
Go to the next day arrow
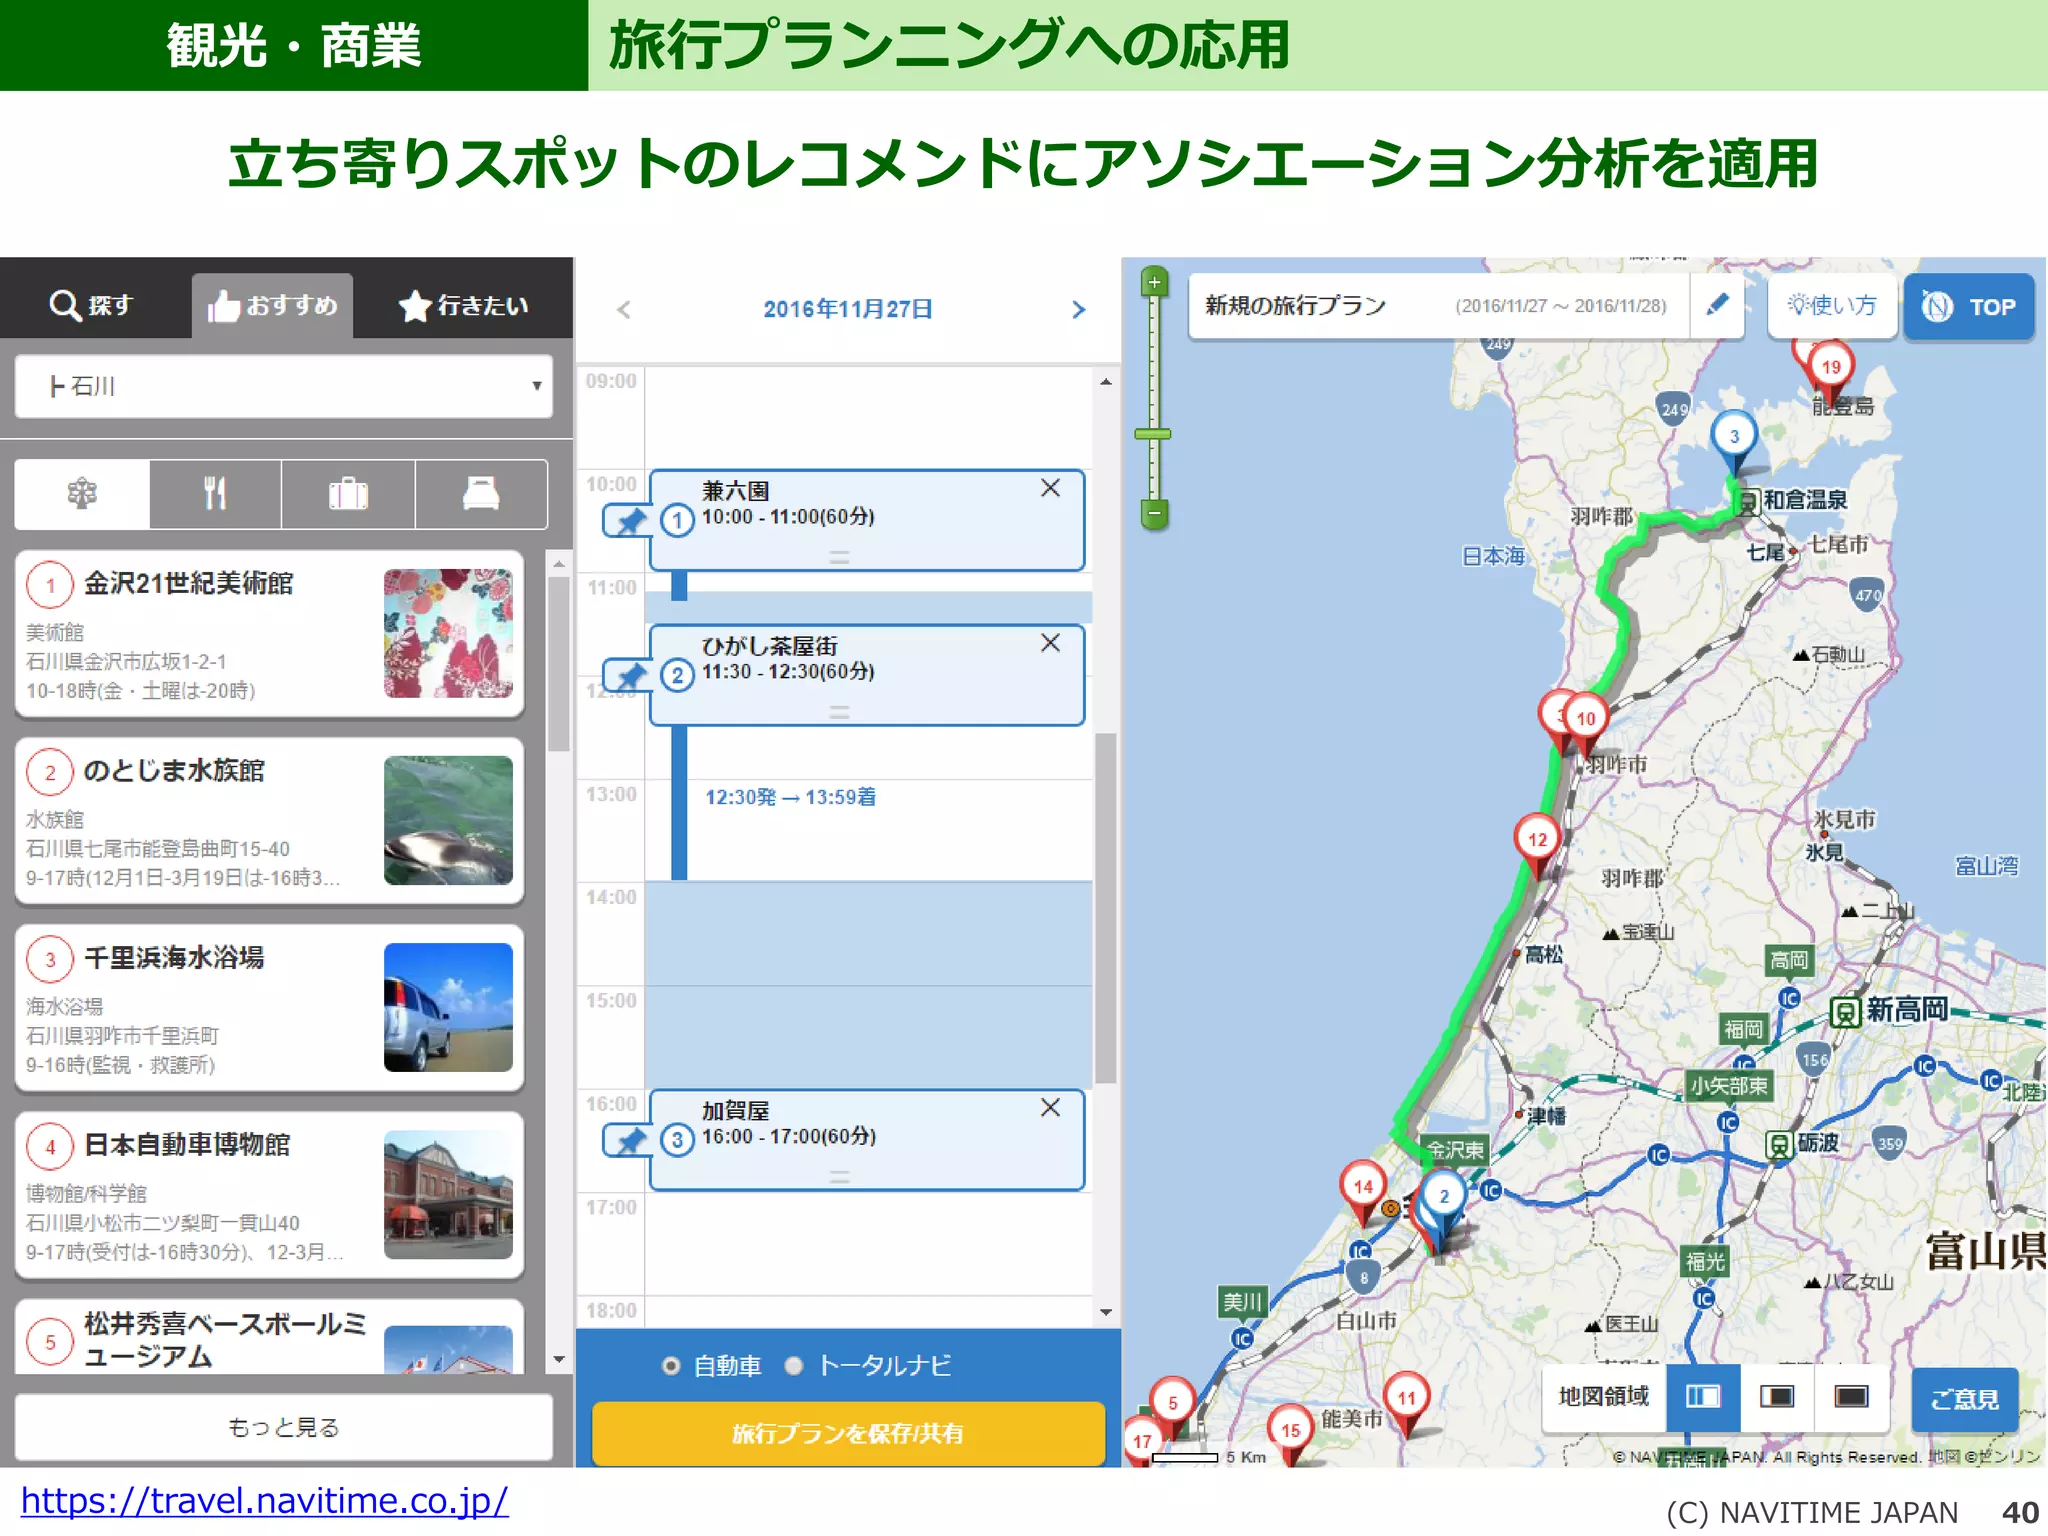[1078, 309]
